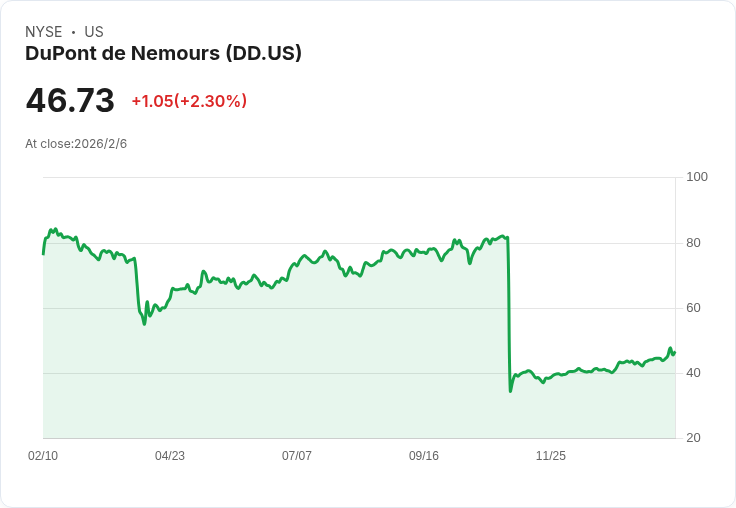Click the 40 value on the price axis
This screenshot has height=508, width=736.
click(x=693, y=373)
